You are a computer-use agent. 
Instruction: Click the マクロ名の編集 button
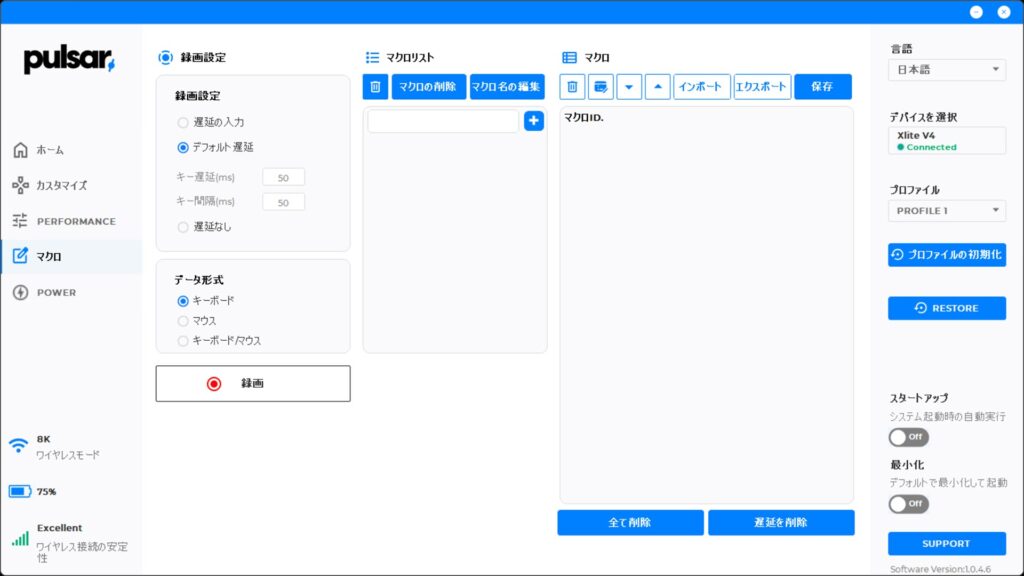click(507, 87)
